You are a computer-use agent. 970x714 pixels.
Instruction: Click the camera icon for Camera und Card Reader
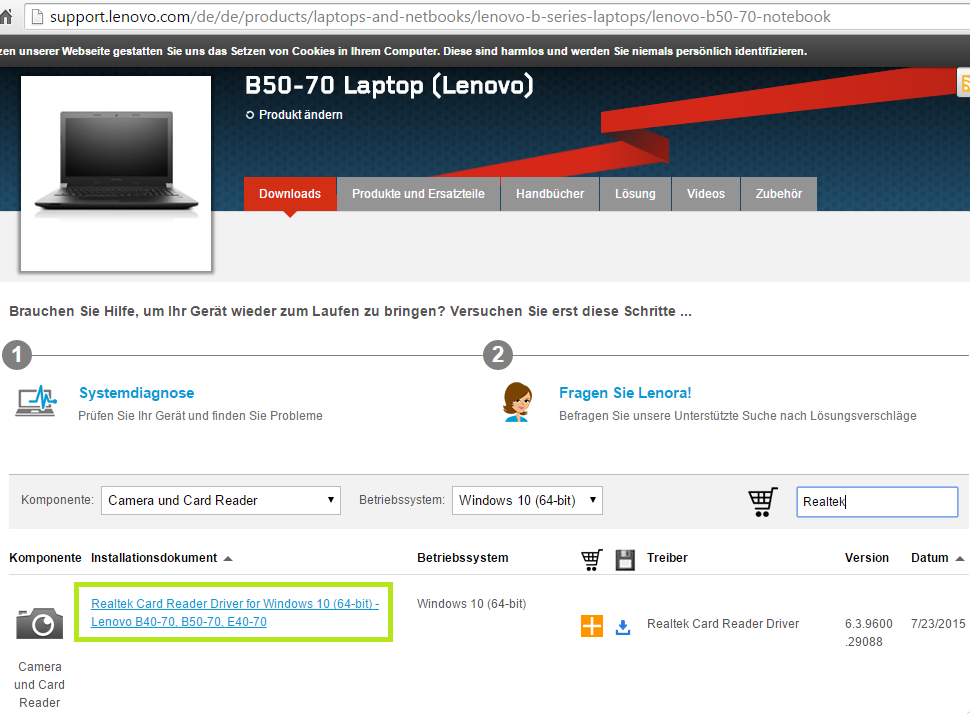click(x=40, y=624)
